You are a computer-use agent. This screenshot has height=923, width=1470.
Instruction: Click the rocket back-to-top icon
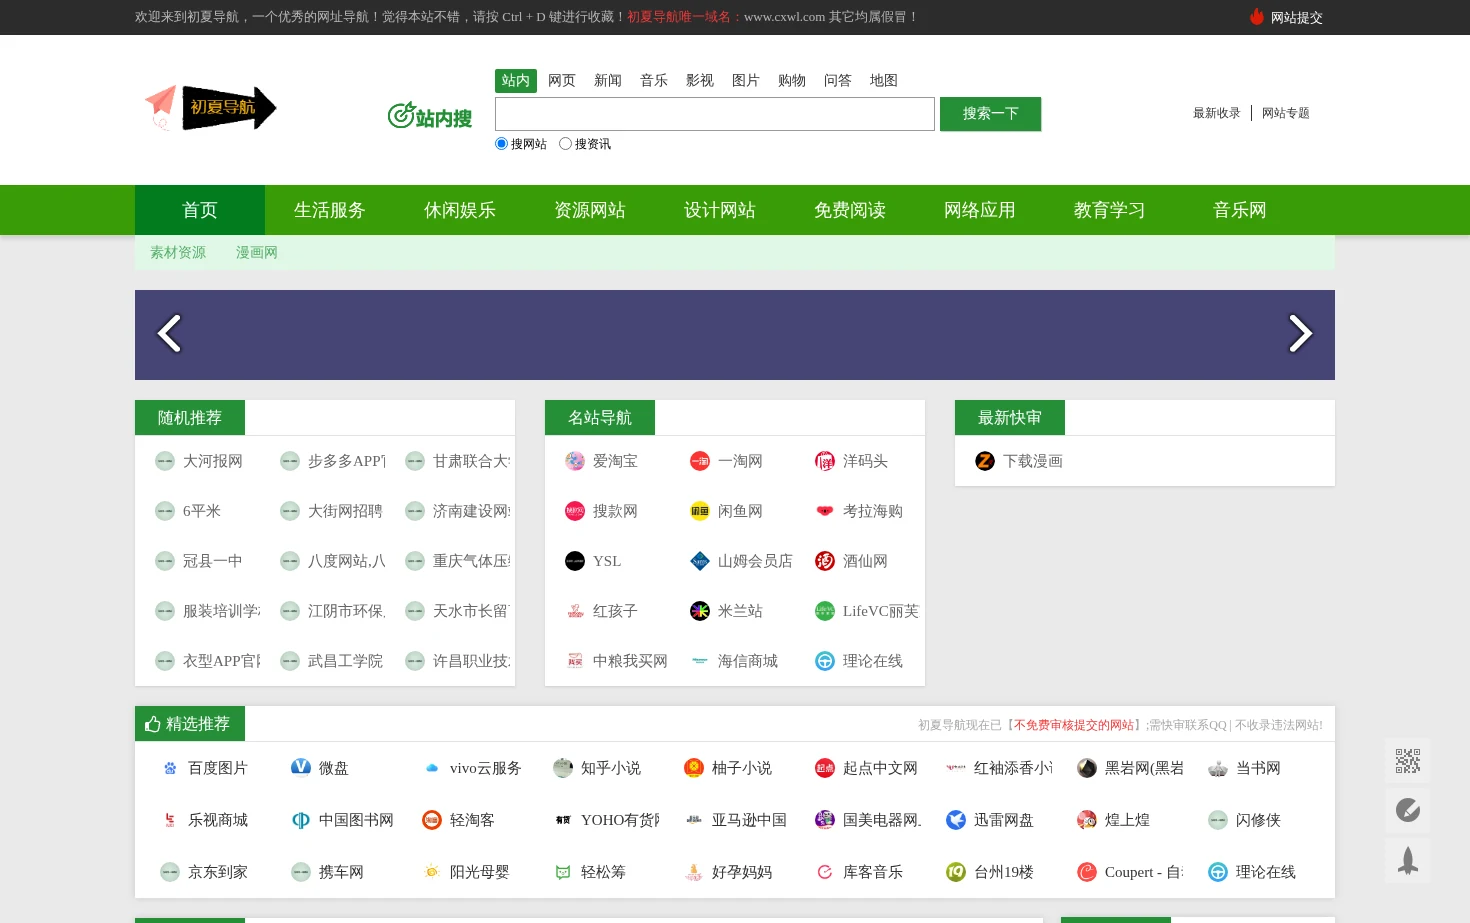[1408, 860]
